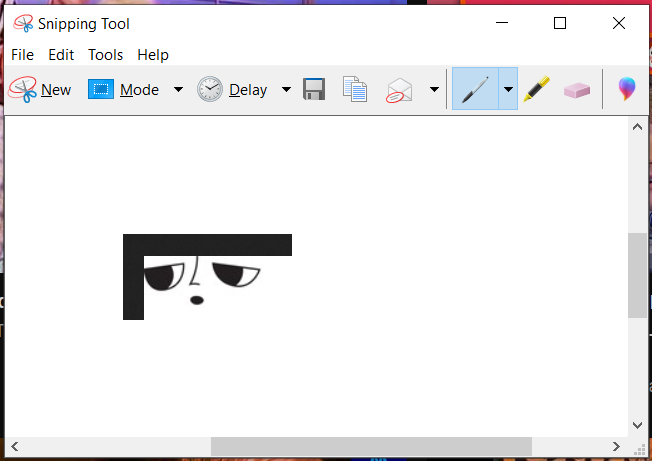652x461 pixels.
Task: Click the vertical scrollbar down arrow
Action: 637,425
